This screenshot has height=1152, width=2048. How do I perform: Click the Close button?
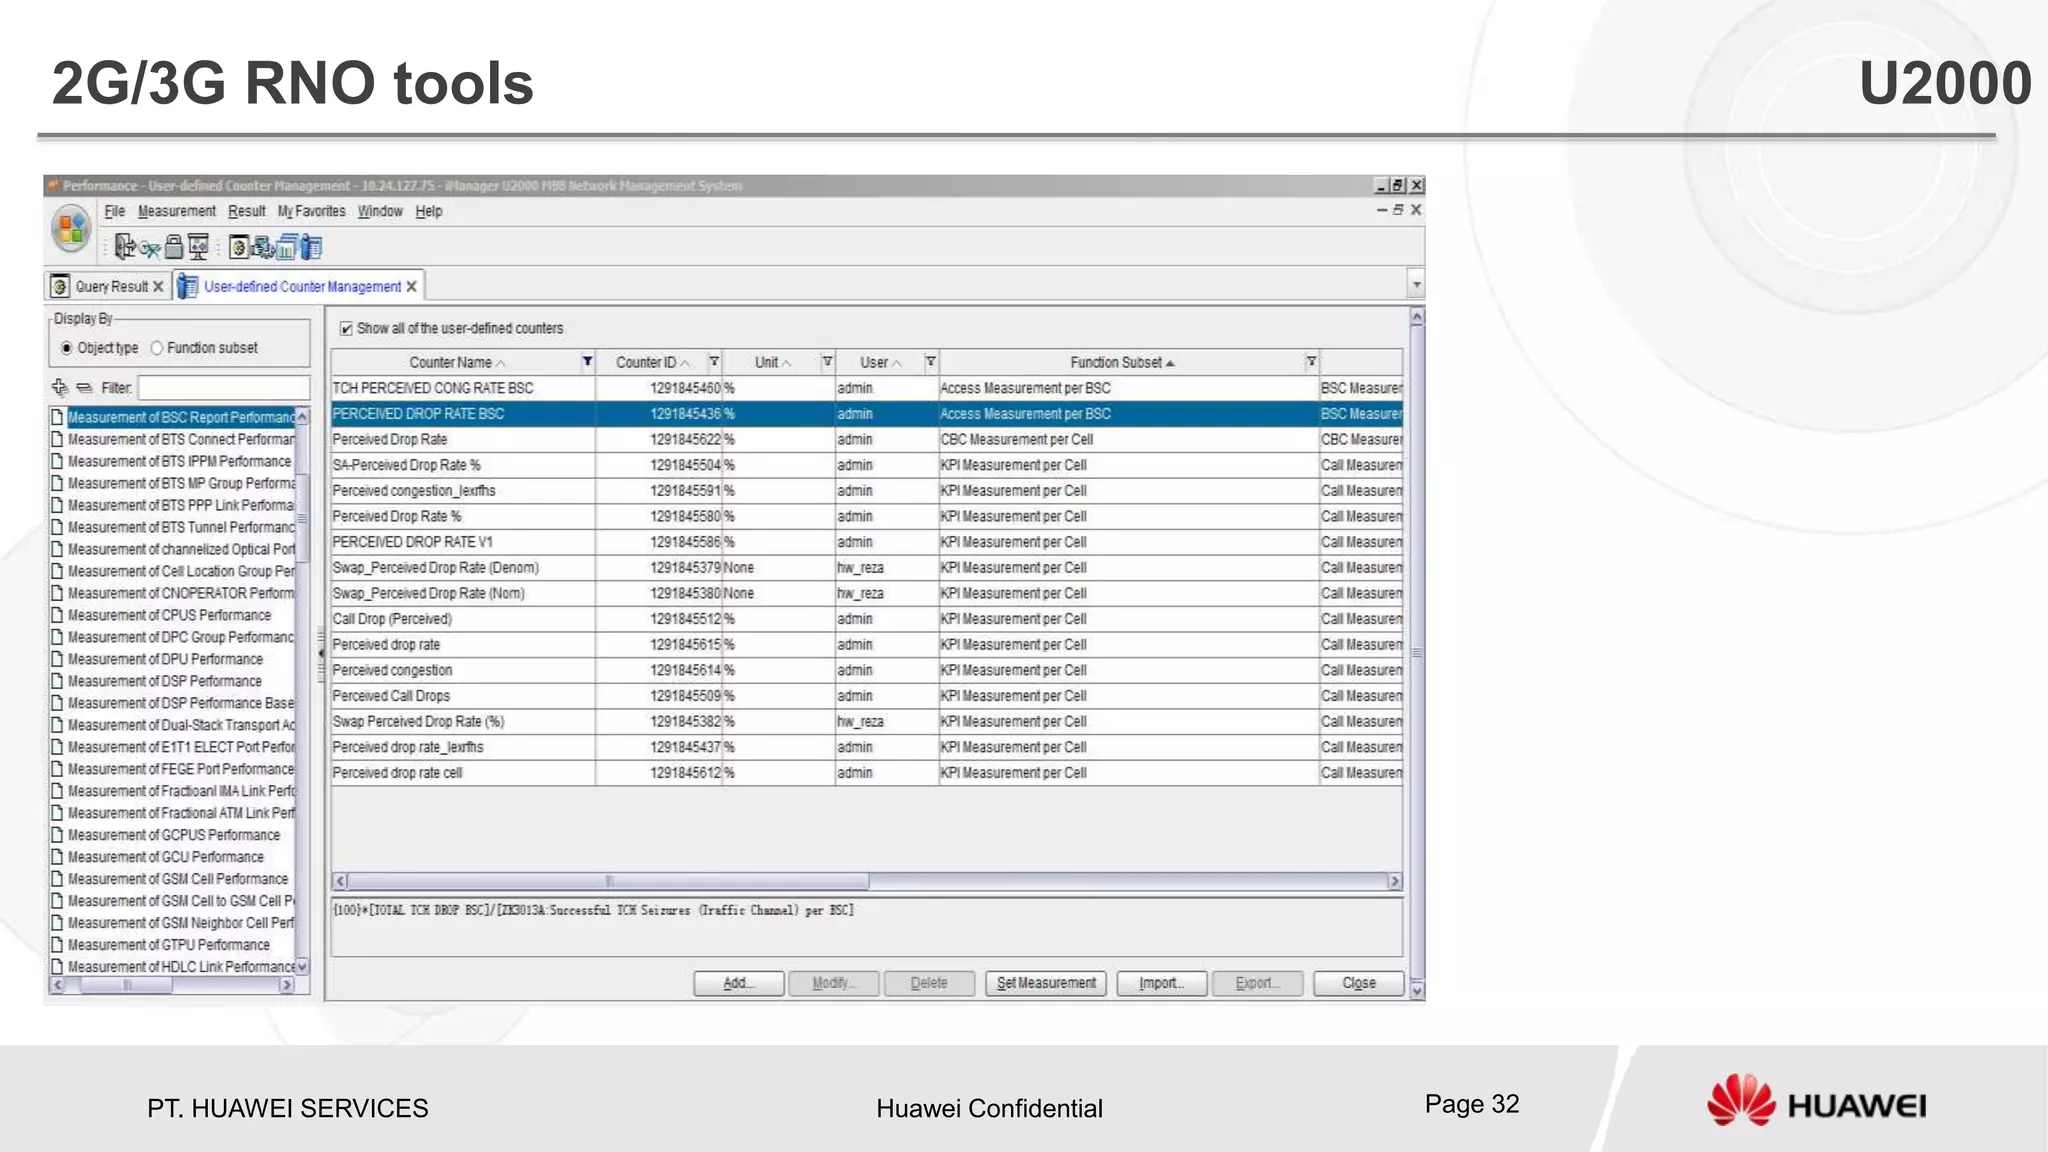(x=1358, y=983)
